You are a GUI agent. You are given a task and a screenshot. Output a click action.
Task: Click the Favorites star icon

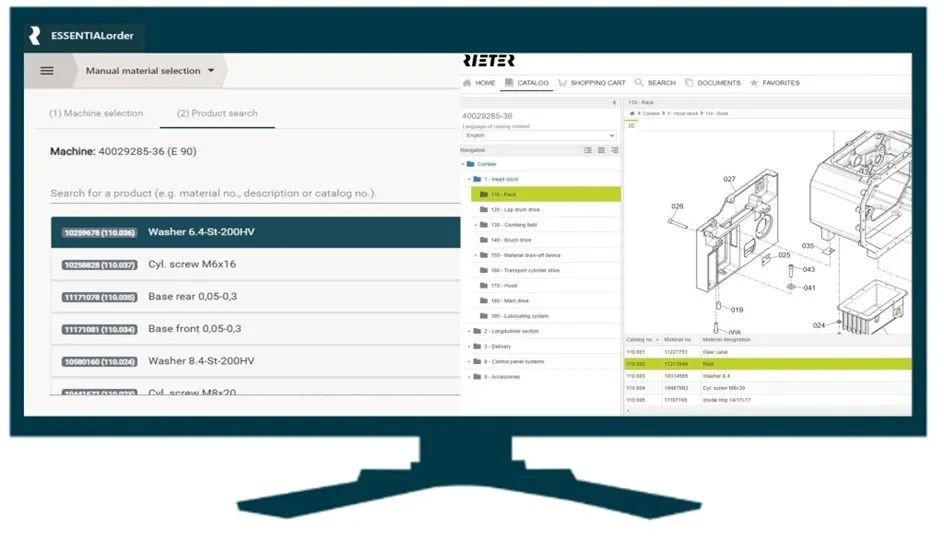pos(754,83)
